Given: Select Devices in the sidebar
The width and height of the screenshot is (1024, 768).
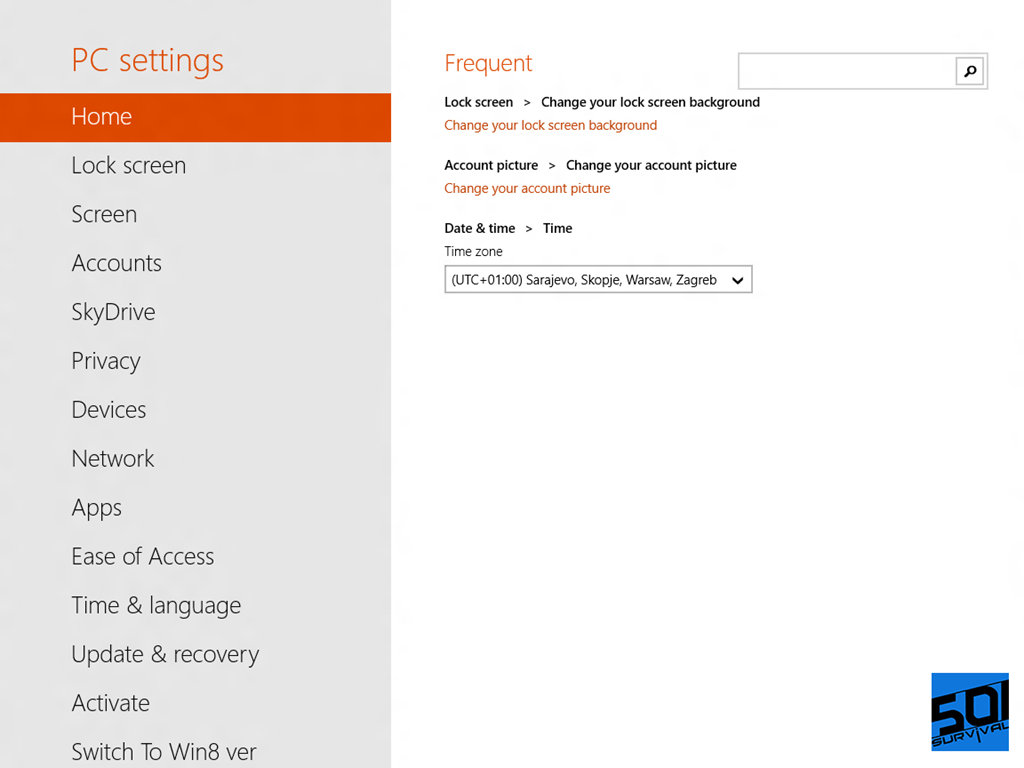Looking at the screenshot, I should coord(108,410).
